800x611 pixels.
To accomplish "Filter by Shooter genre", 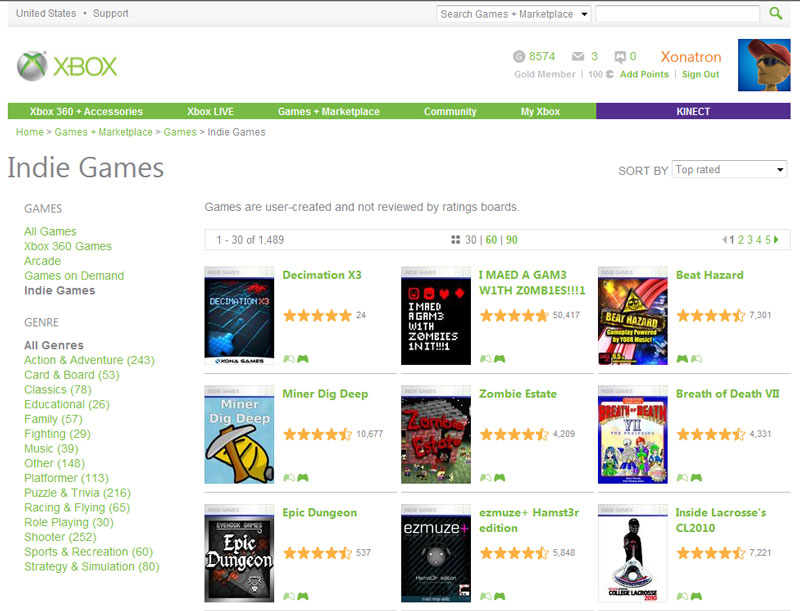I will tap(60, 537).
